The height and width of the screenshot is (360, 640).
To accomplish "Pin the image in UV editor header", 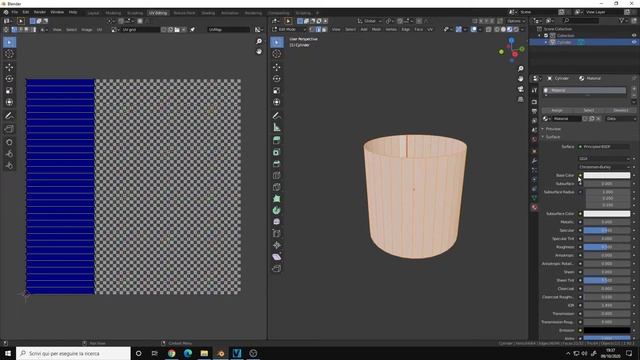I will (192, 29).
